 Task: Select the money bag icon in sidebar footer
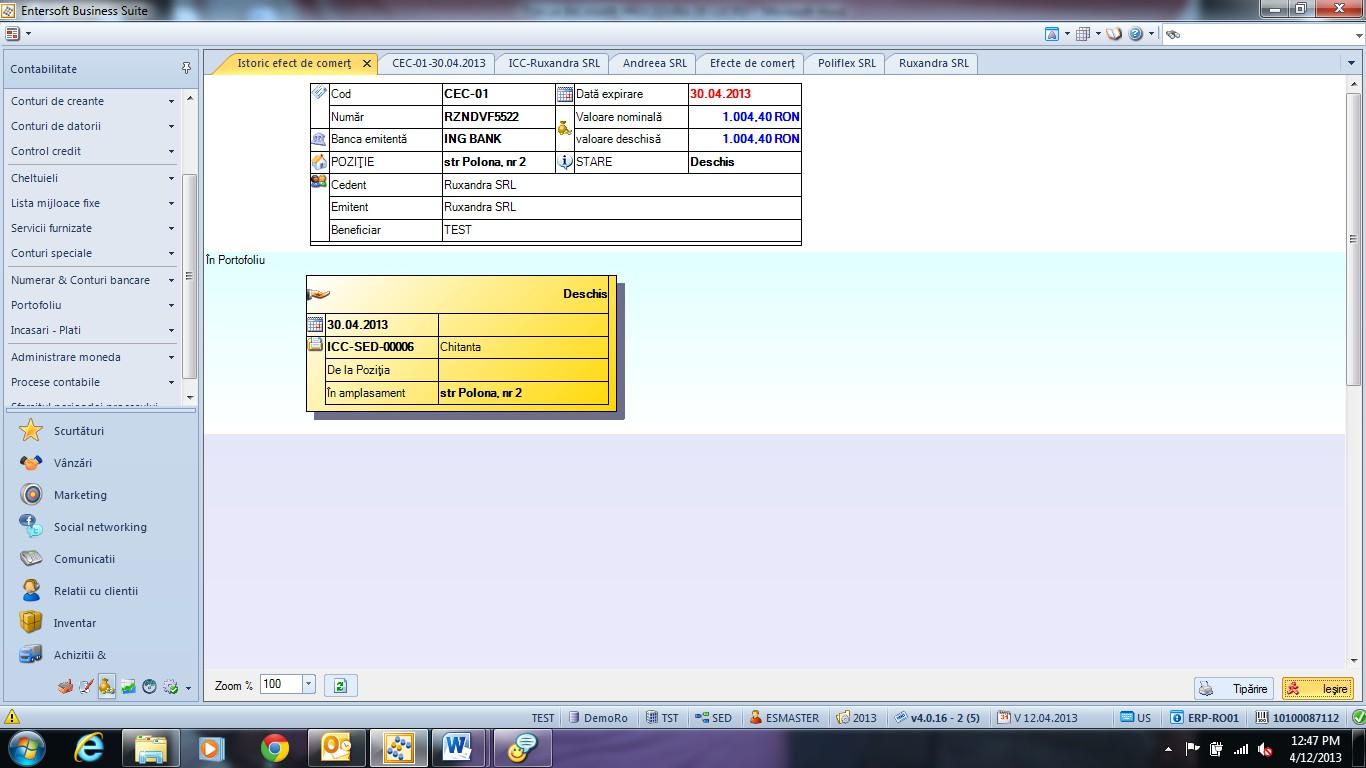pyautogui.click(x=107, y=687)
